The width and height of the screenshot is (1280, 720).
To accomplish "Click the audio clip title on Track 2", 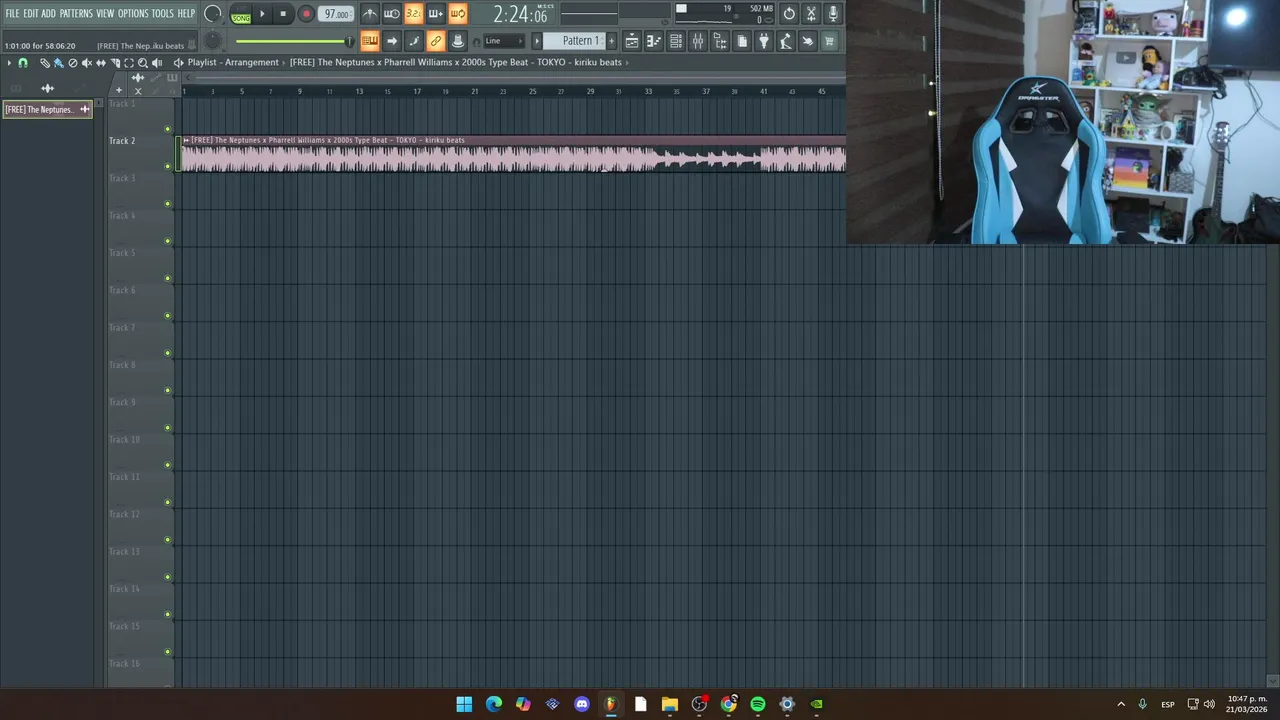I will (327, 140).
